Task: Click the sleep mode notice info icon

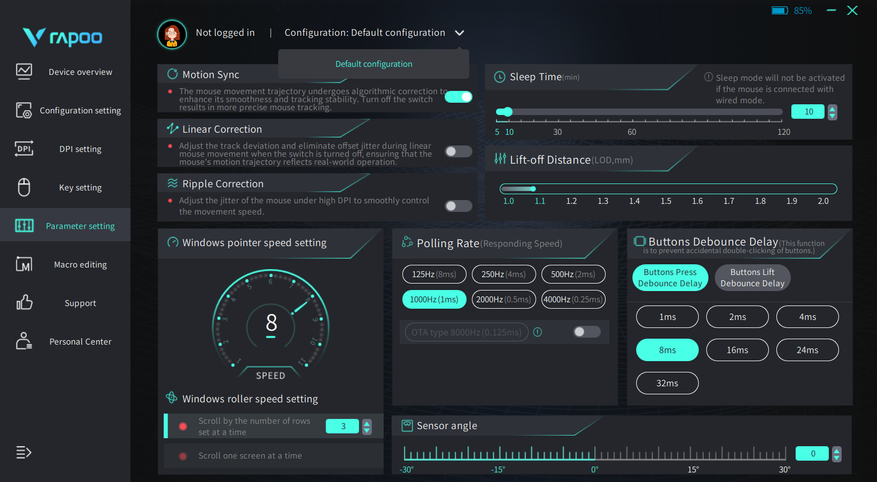Action: pos(709,77)
